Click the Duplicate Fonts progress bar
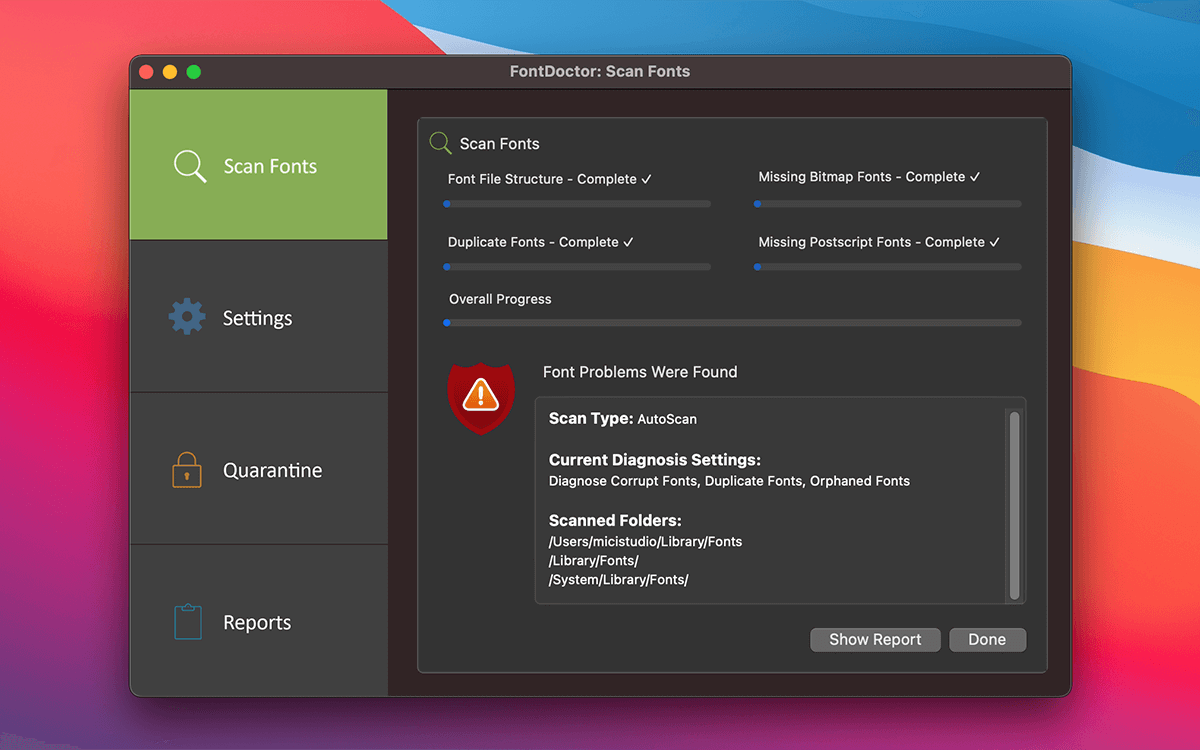 (577, 267)
